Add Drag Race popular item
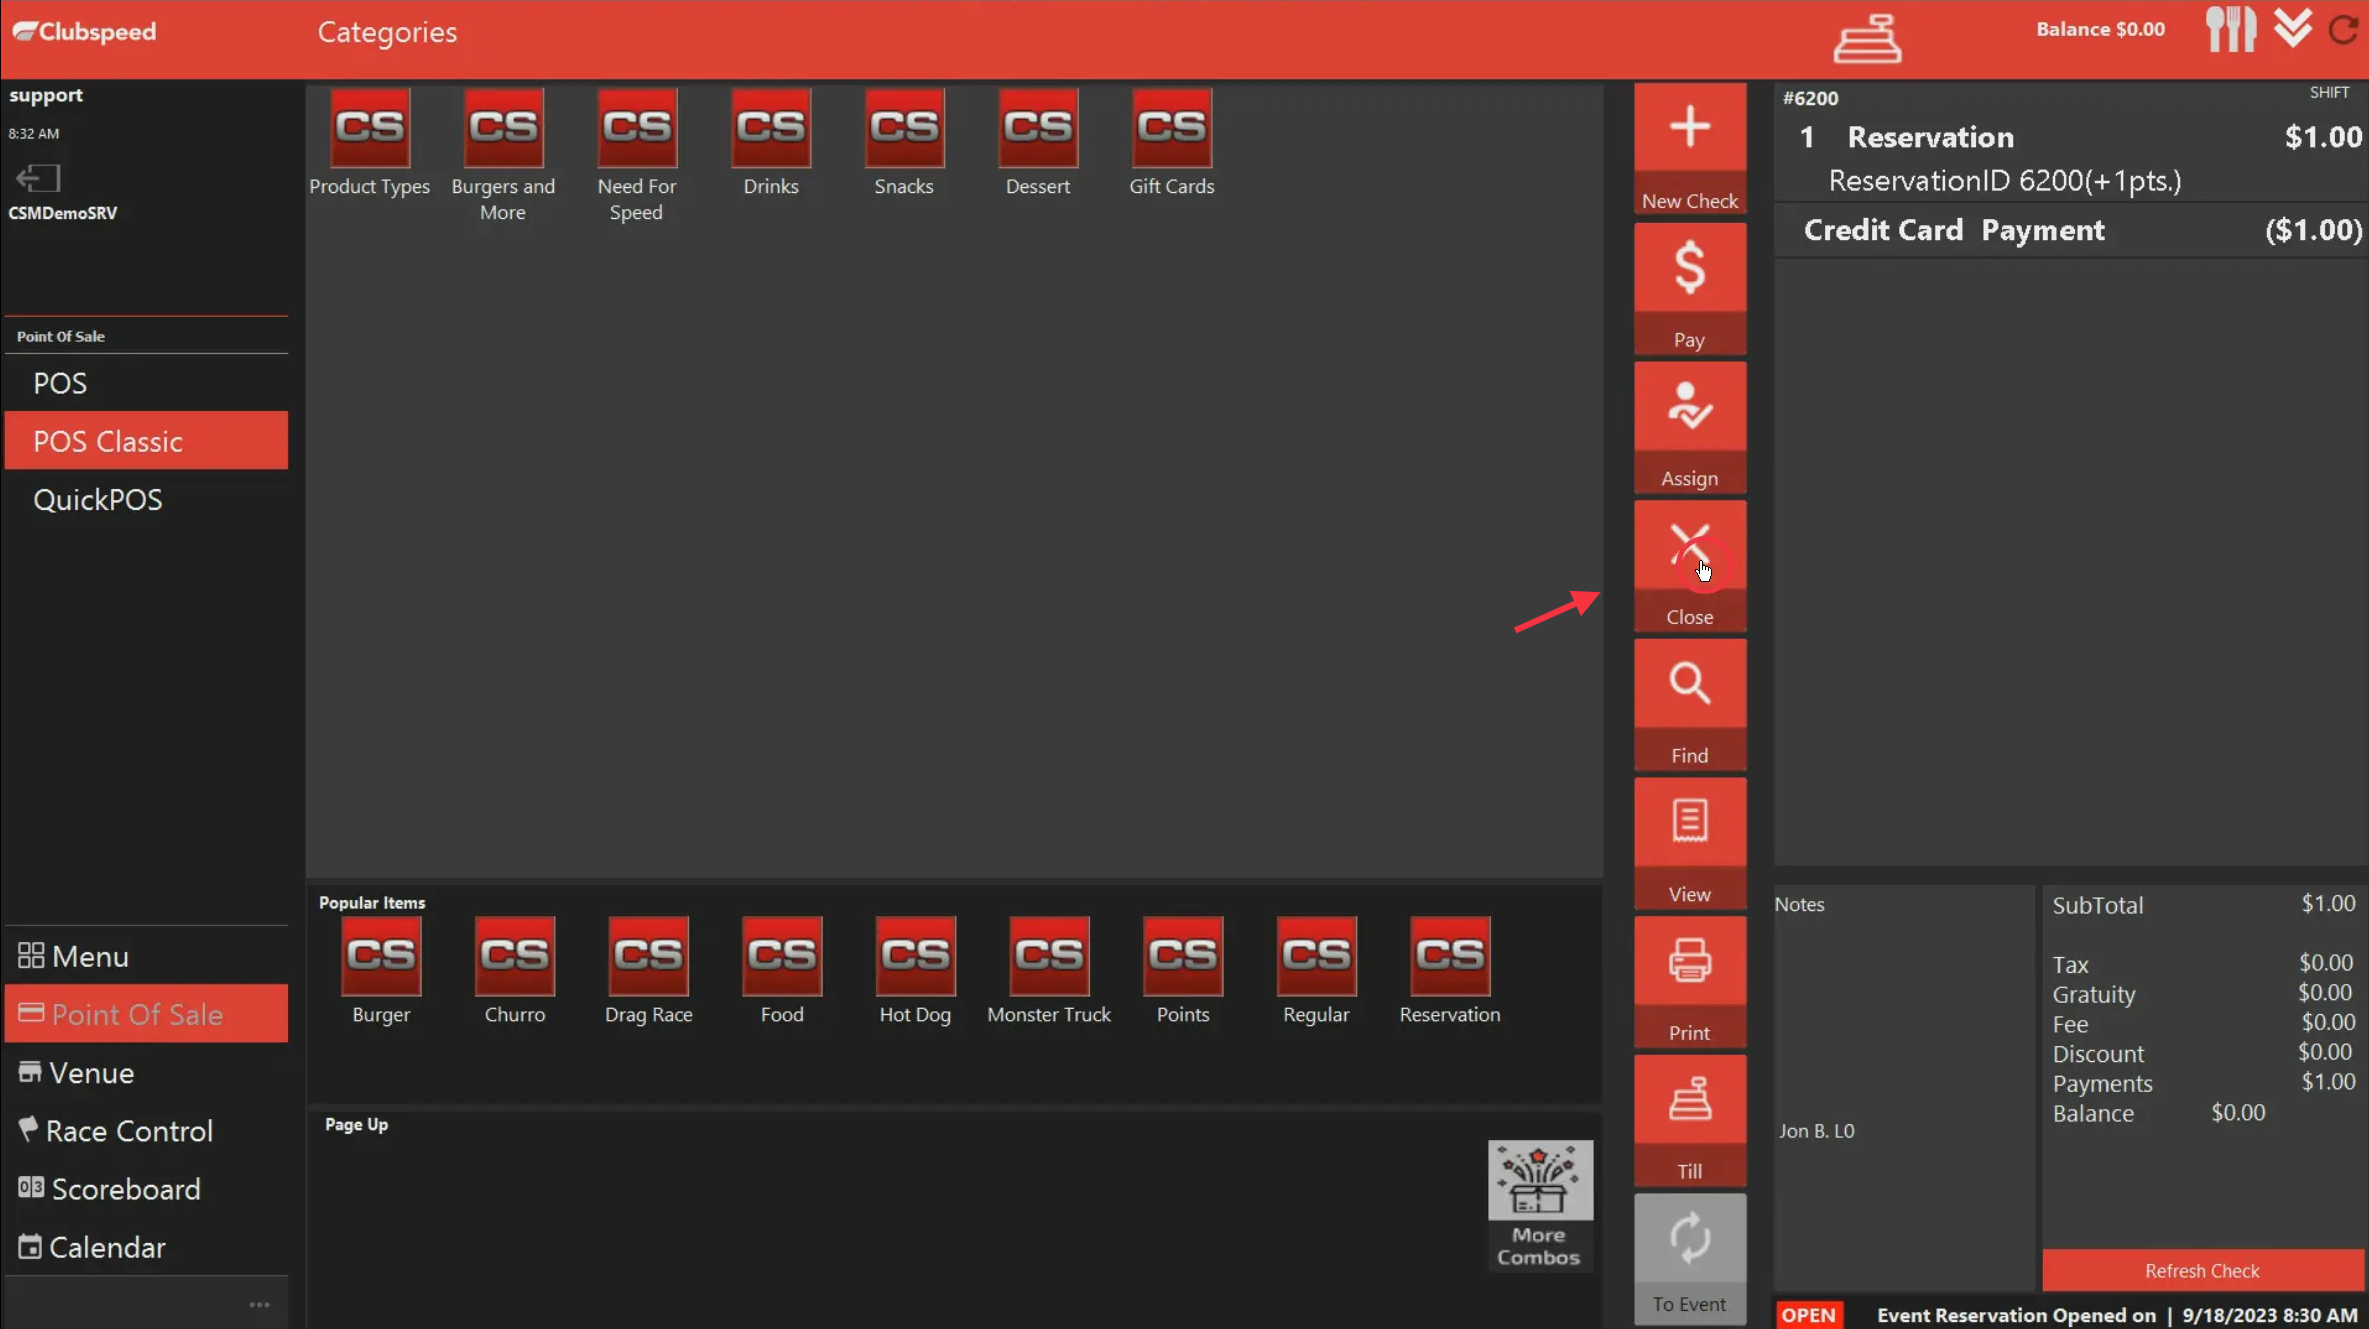The width and height of the screenshot is (2369, 1329). tap(649, 971)
